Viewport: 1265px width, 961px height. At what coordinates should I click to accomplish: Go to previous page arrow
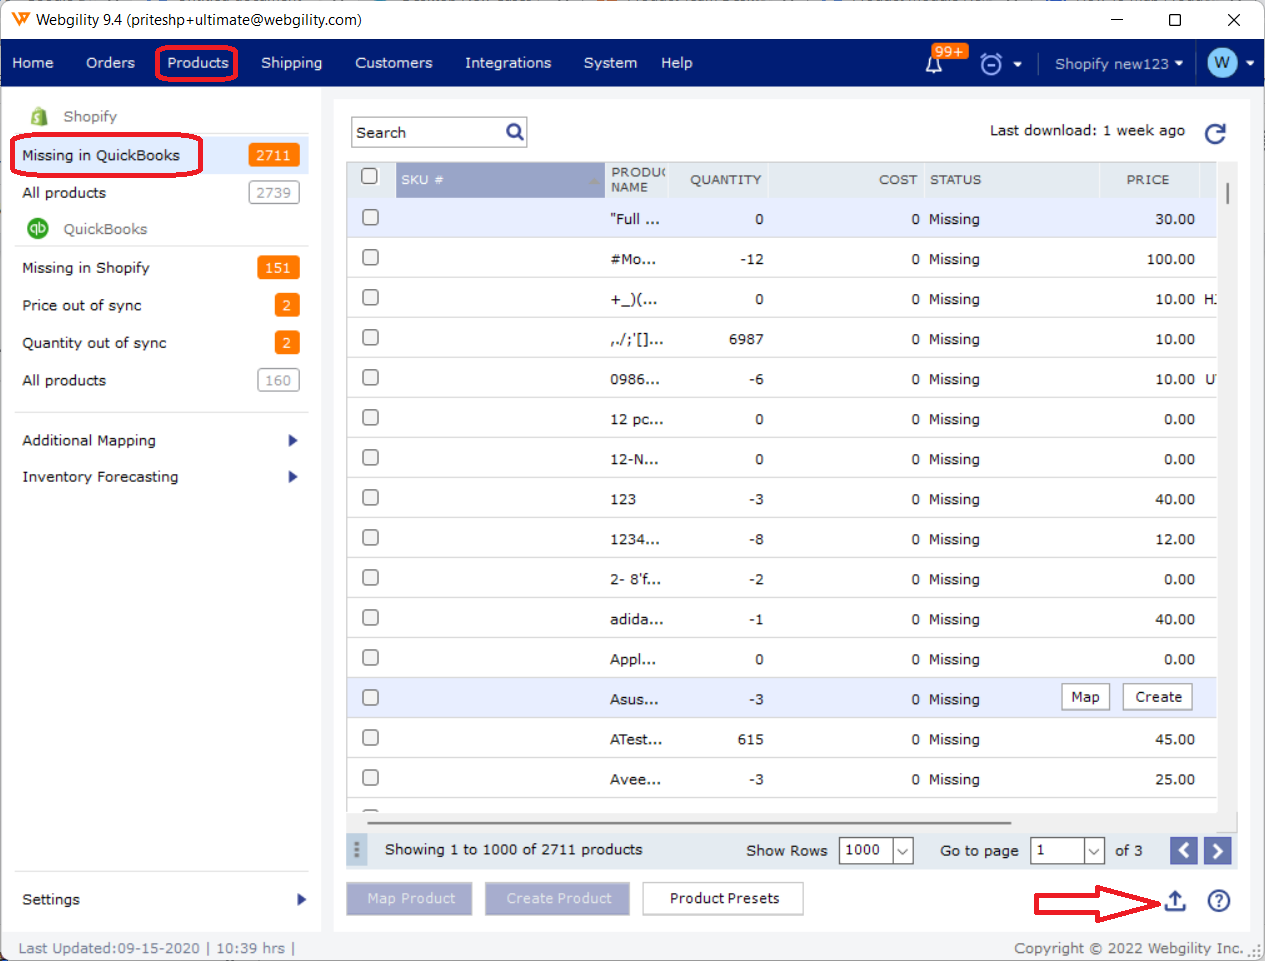(1184, 851)
